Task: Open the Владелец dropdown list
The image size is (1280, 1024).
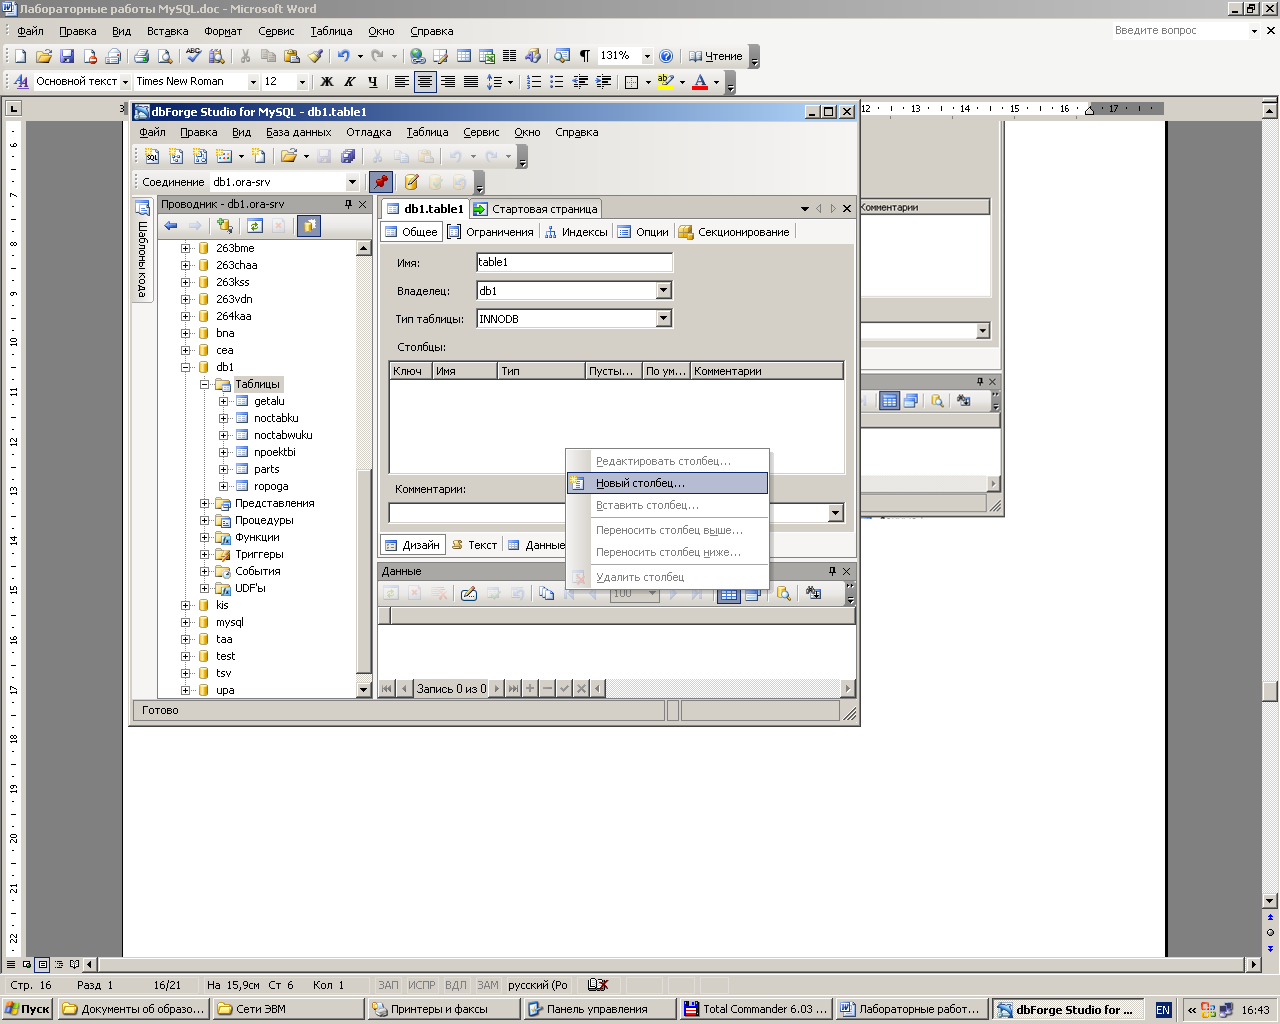Action: [x=663, y=291]
